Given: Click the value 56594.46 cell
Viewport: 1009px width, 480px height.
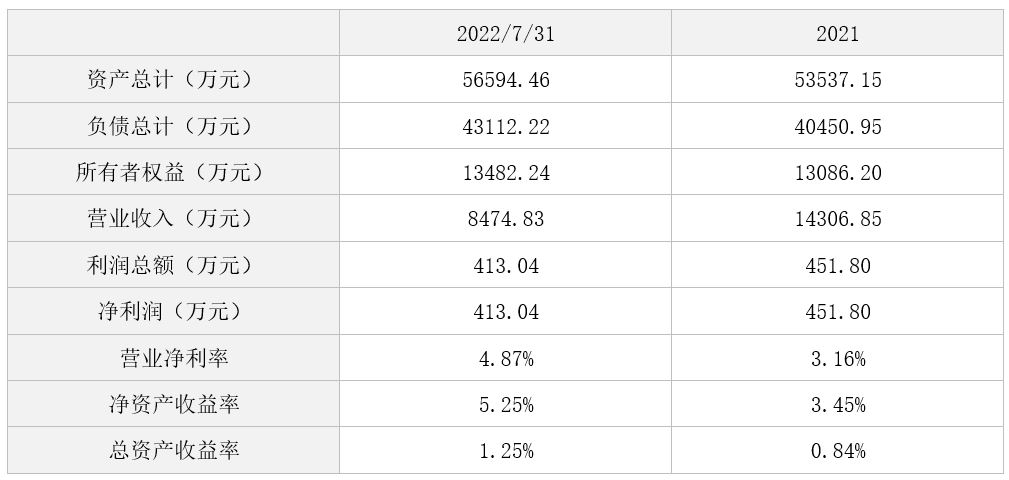Looking at the screenshot, I should click(505, 79).
